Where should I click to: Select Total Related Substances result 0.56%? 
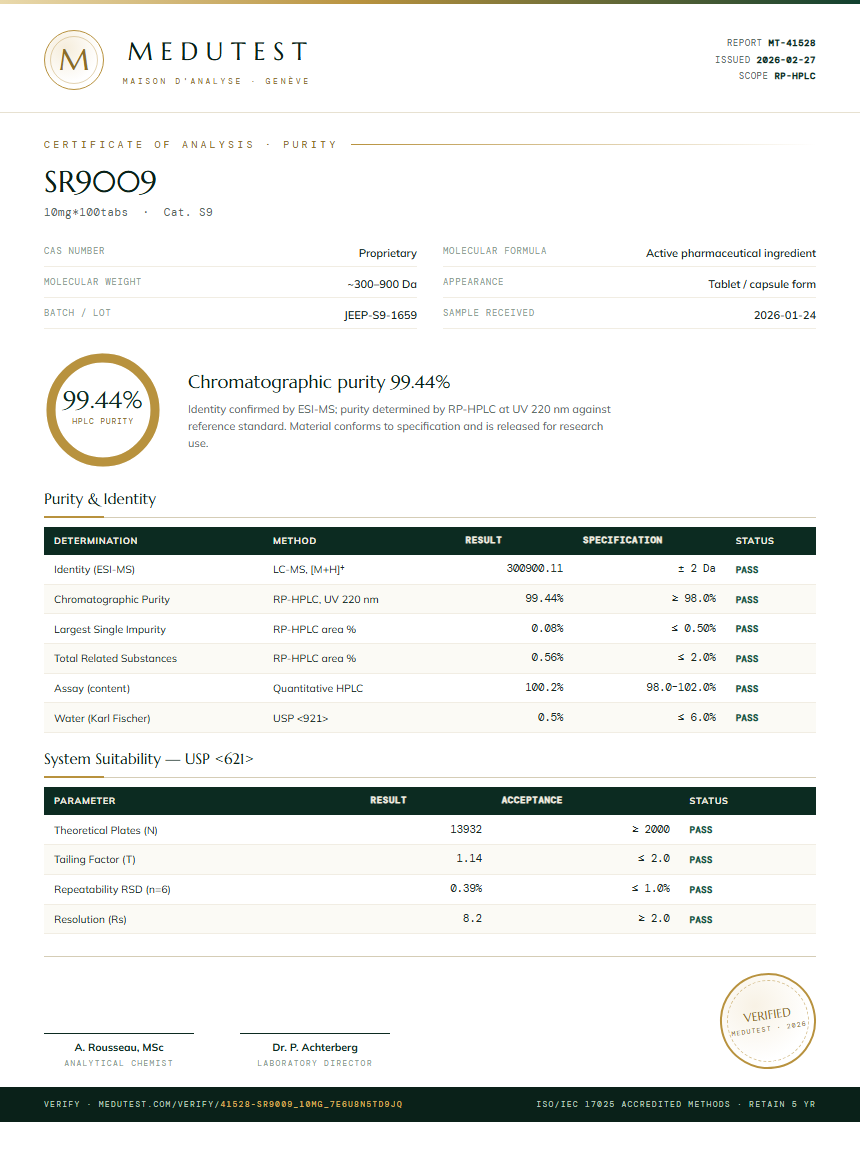pos(547,658)
